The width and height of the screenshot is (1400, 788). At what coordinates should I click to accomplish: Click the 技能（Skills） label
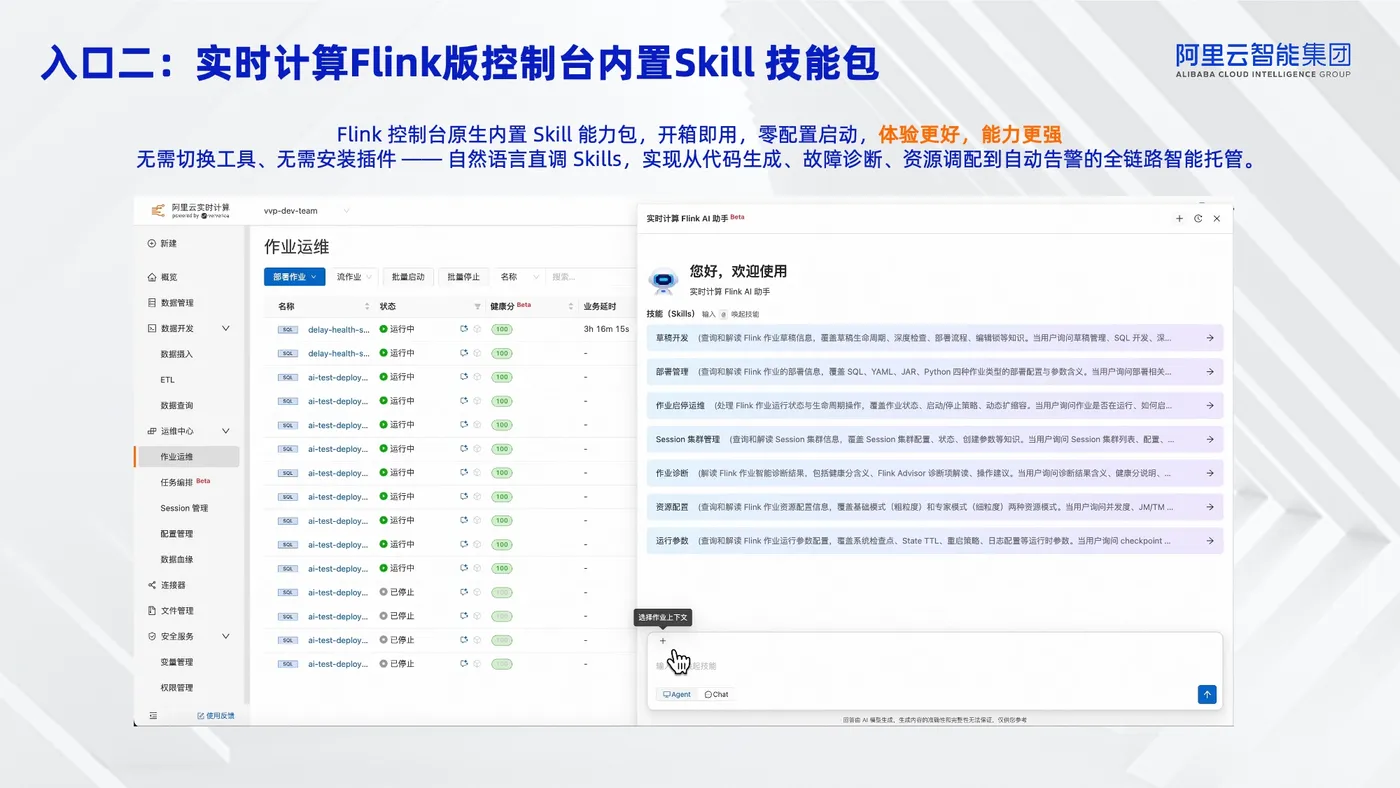671,314
